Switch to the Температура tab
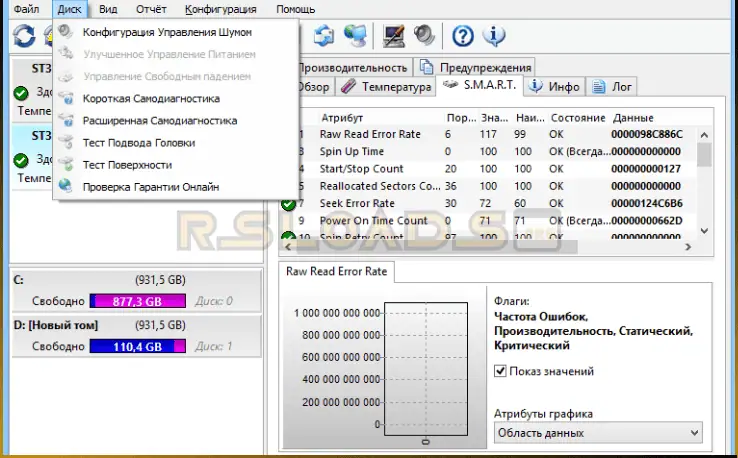 [x=386, y=87]
